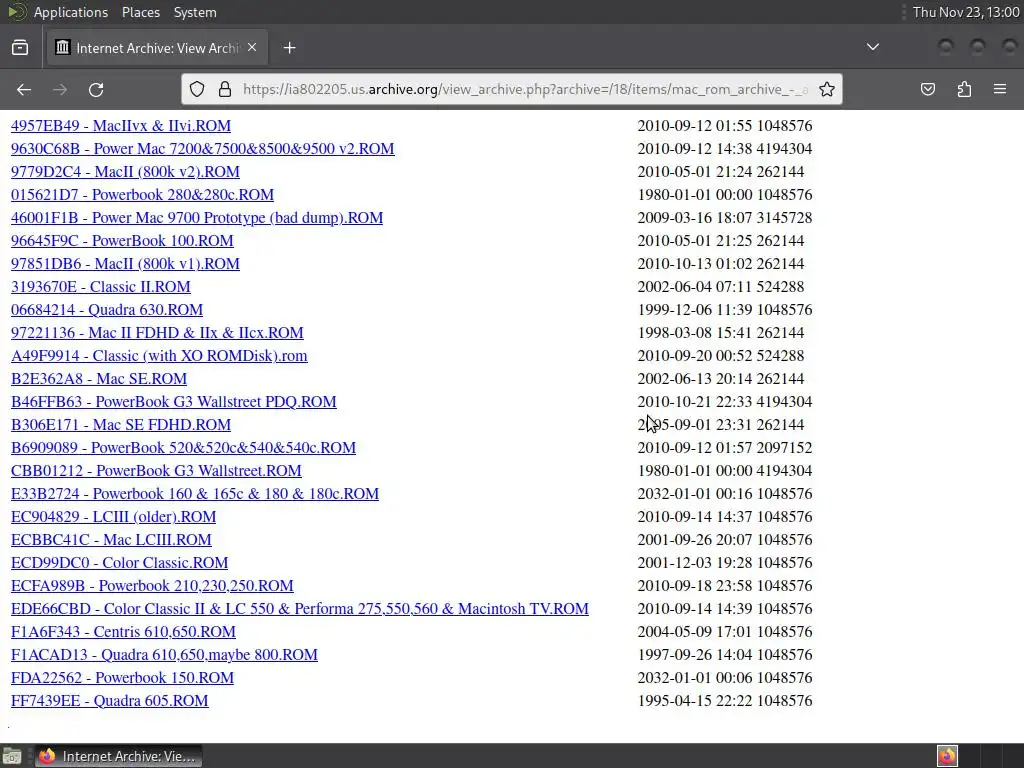
Task: Open EDE66CBD Color Classic II & LC 550 ROM
Action: coord(300,609)
